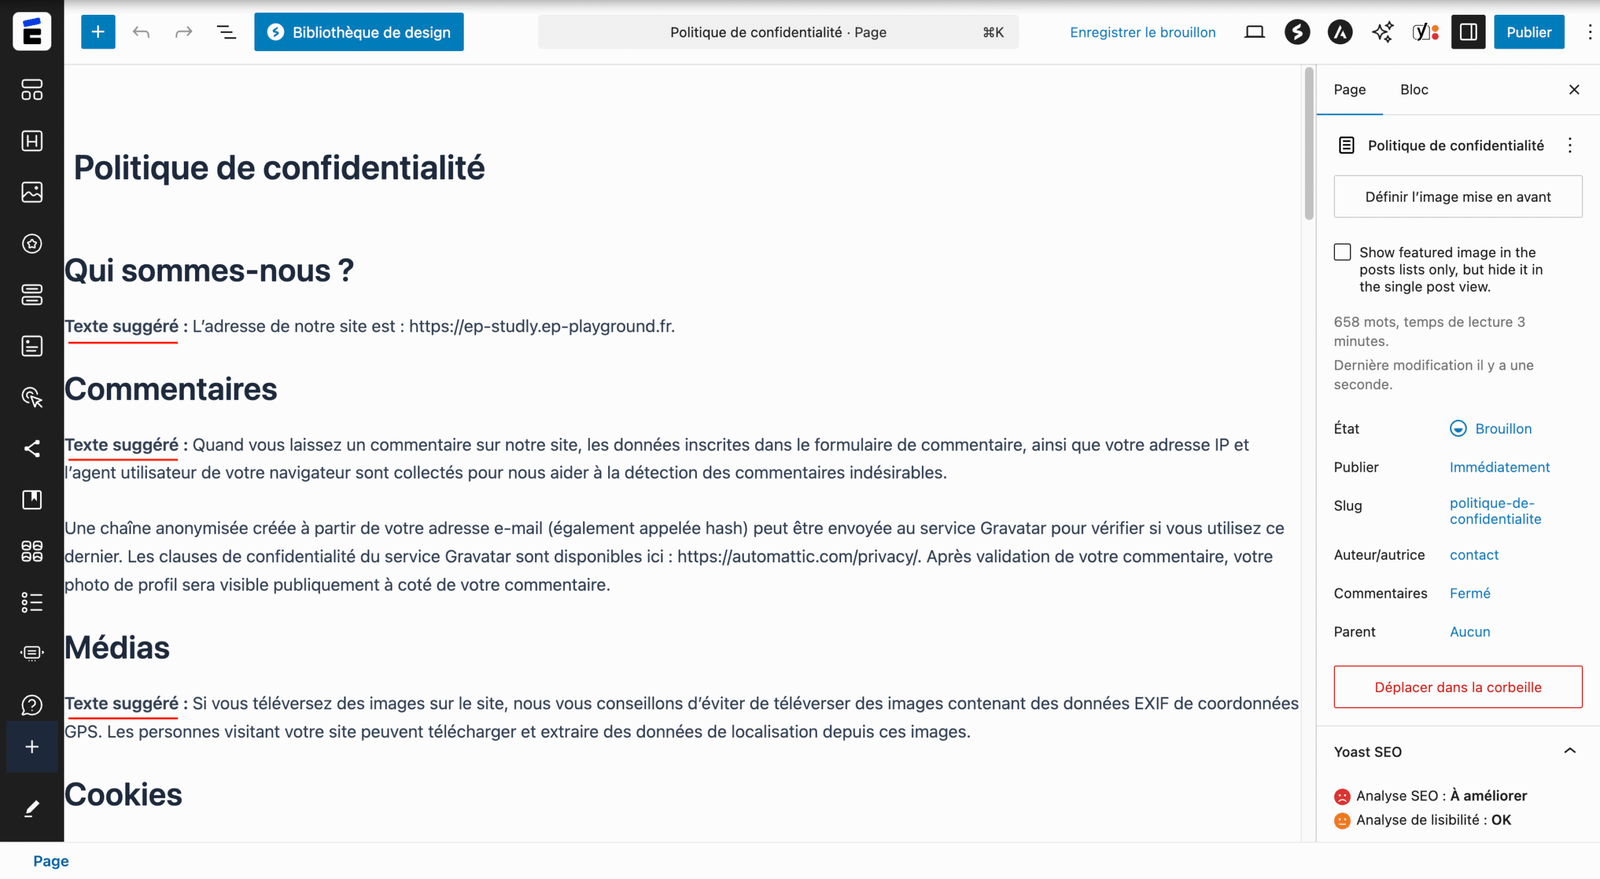Screen dimensions: 1600x879
Task: Click the undo arrow in toolbar
Action: (141, 32)
